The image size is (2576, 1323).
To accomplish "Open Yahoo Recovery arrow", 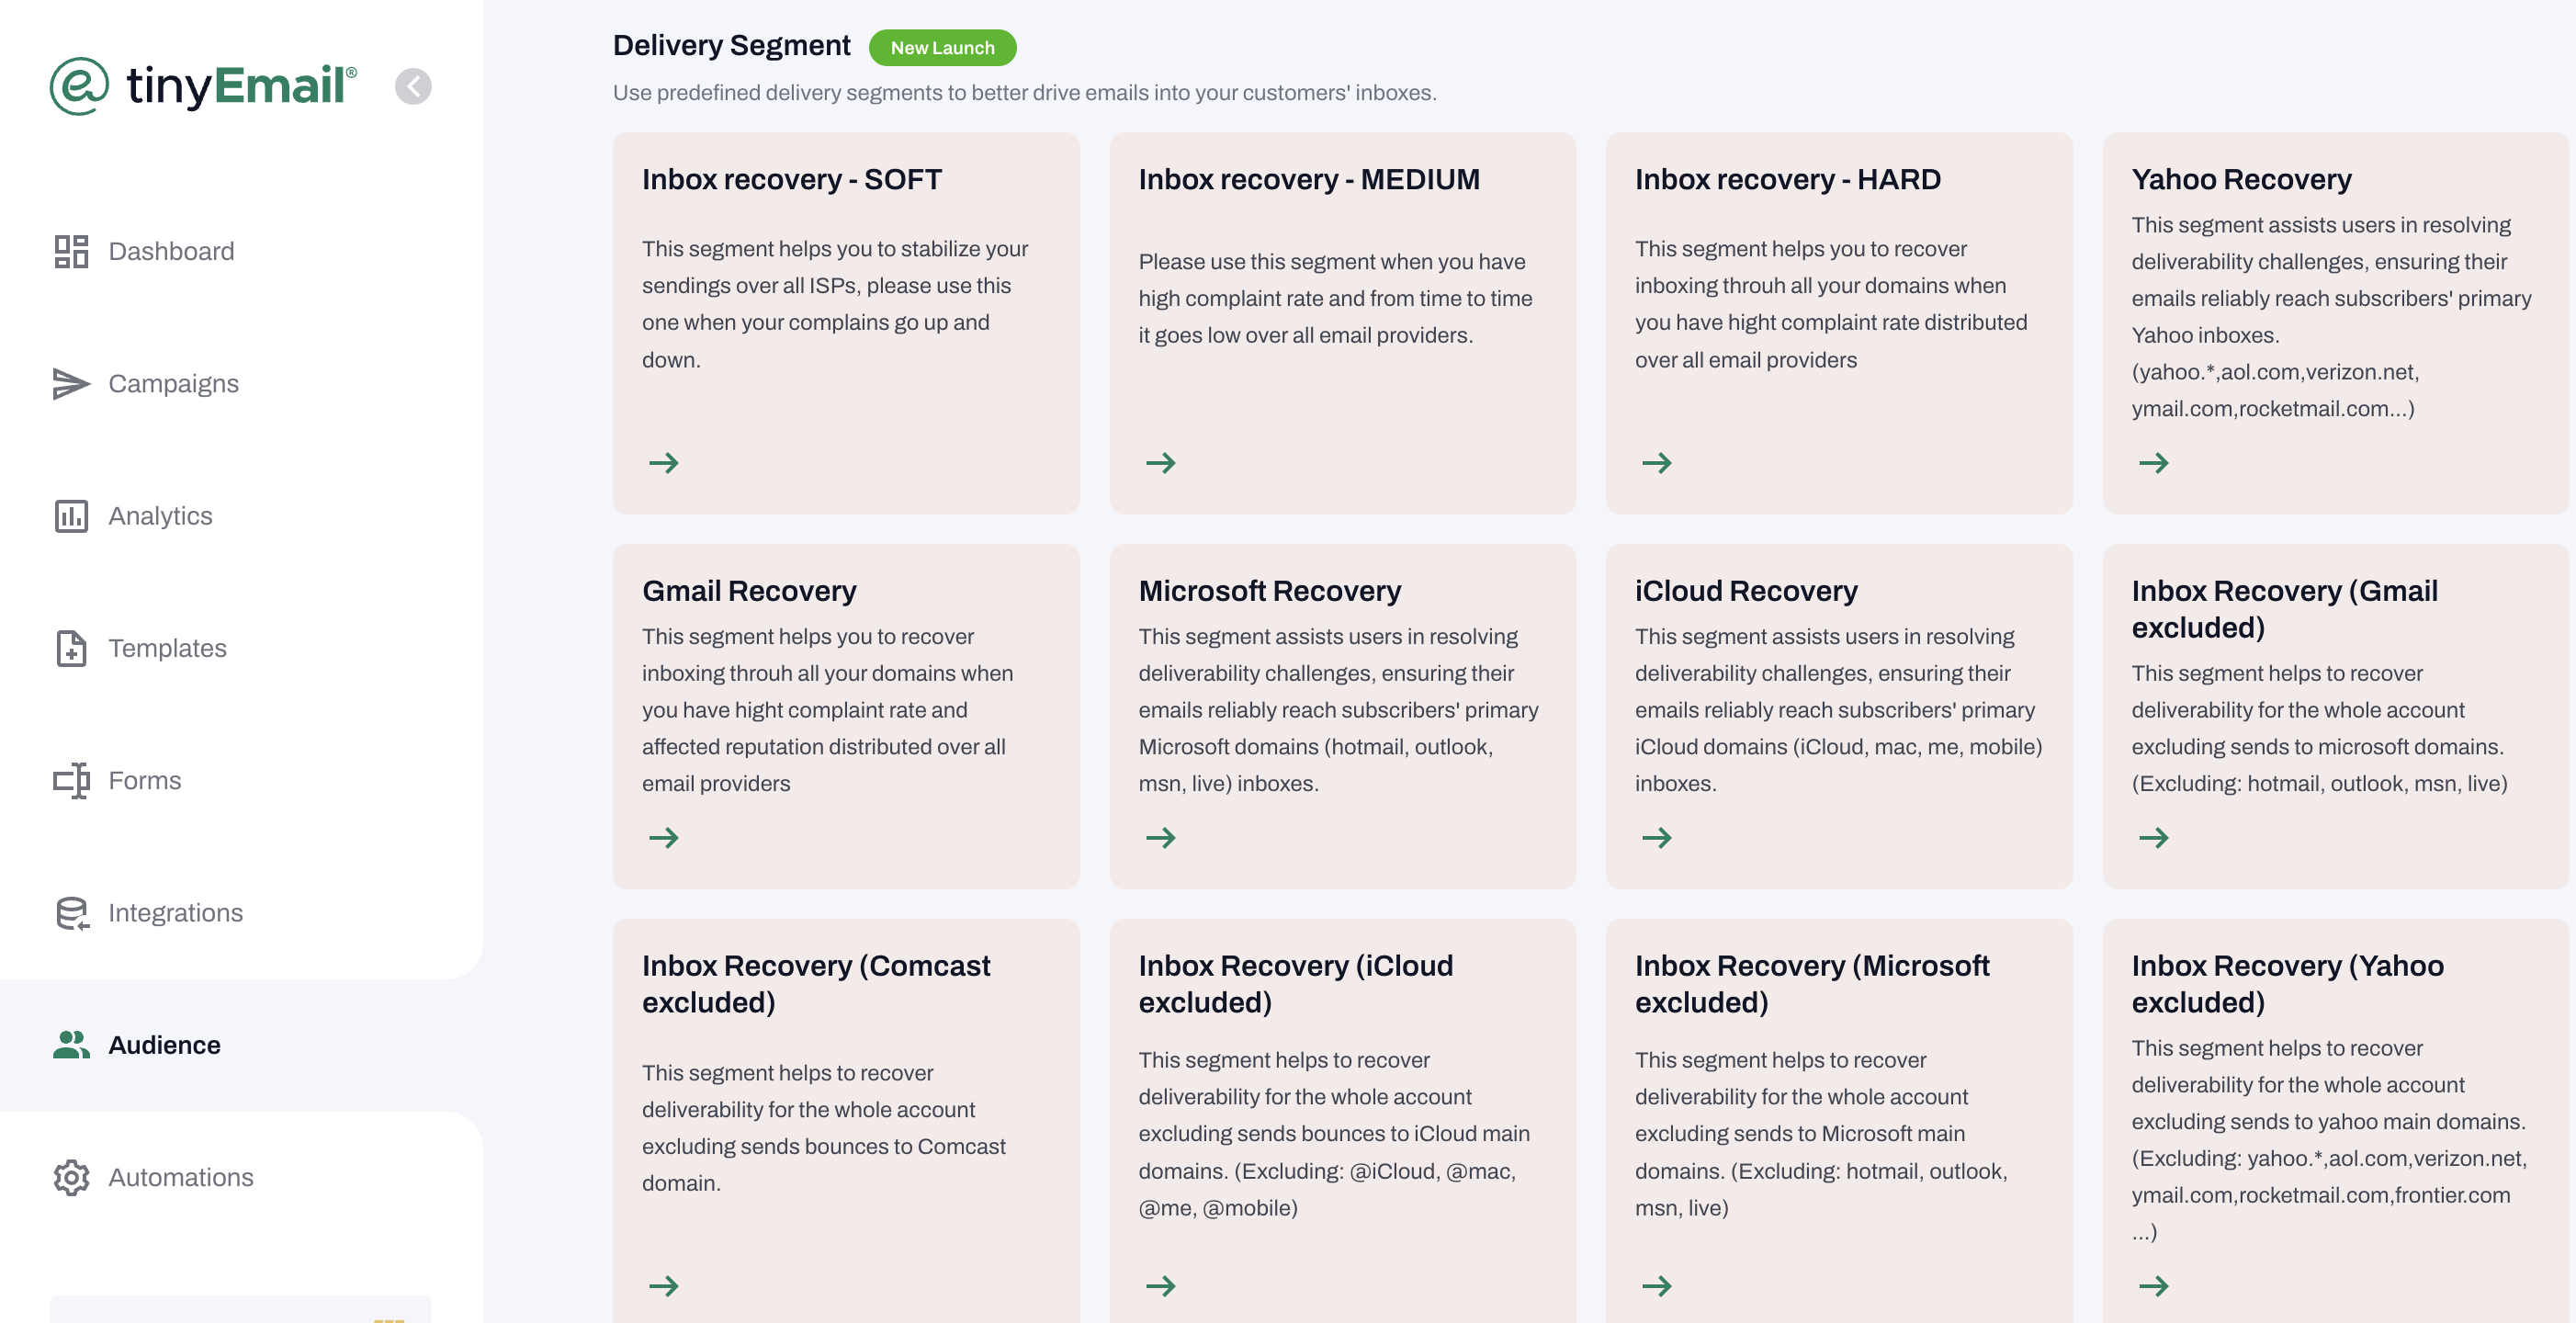I will [x=2153, y=463].
